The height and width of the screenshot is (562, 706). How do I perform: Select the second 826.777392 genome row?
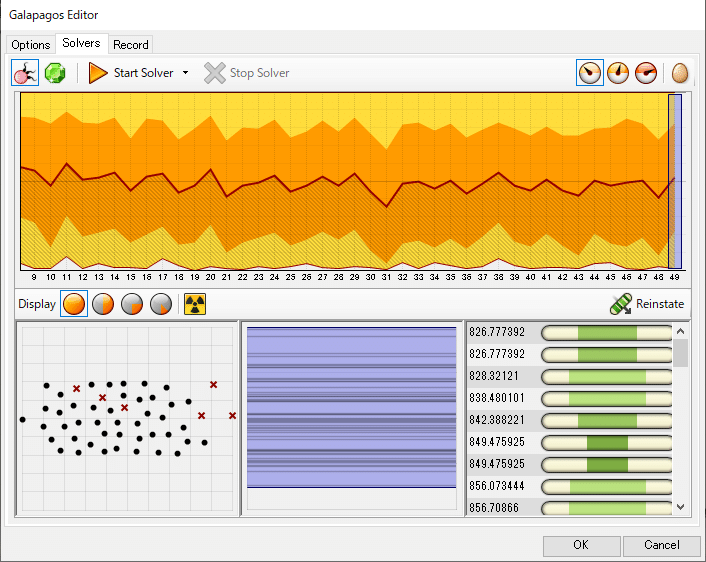click(x=570, y=354)
